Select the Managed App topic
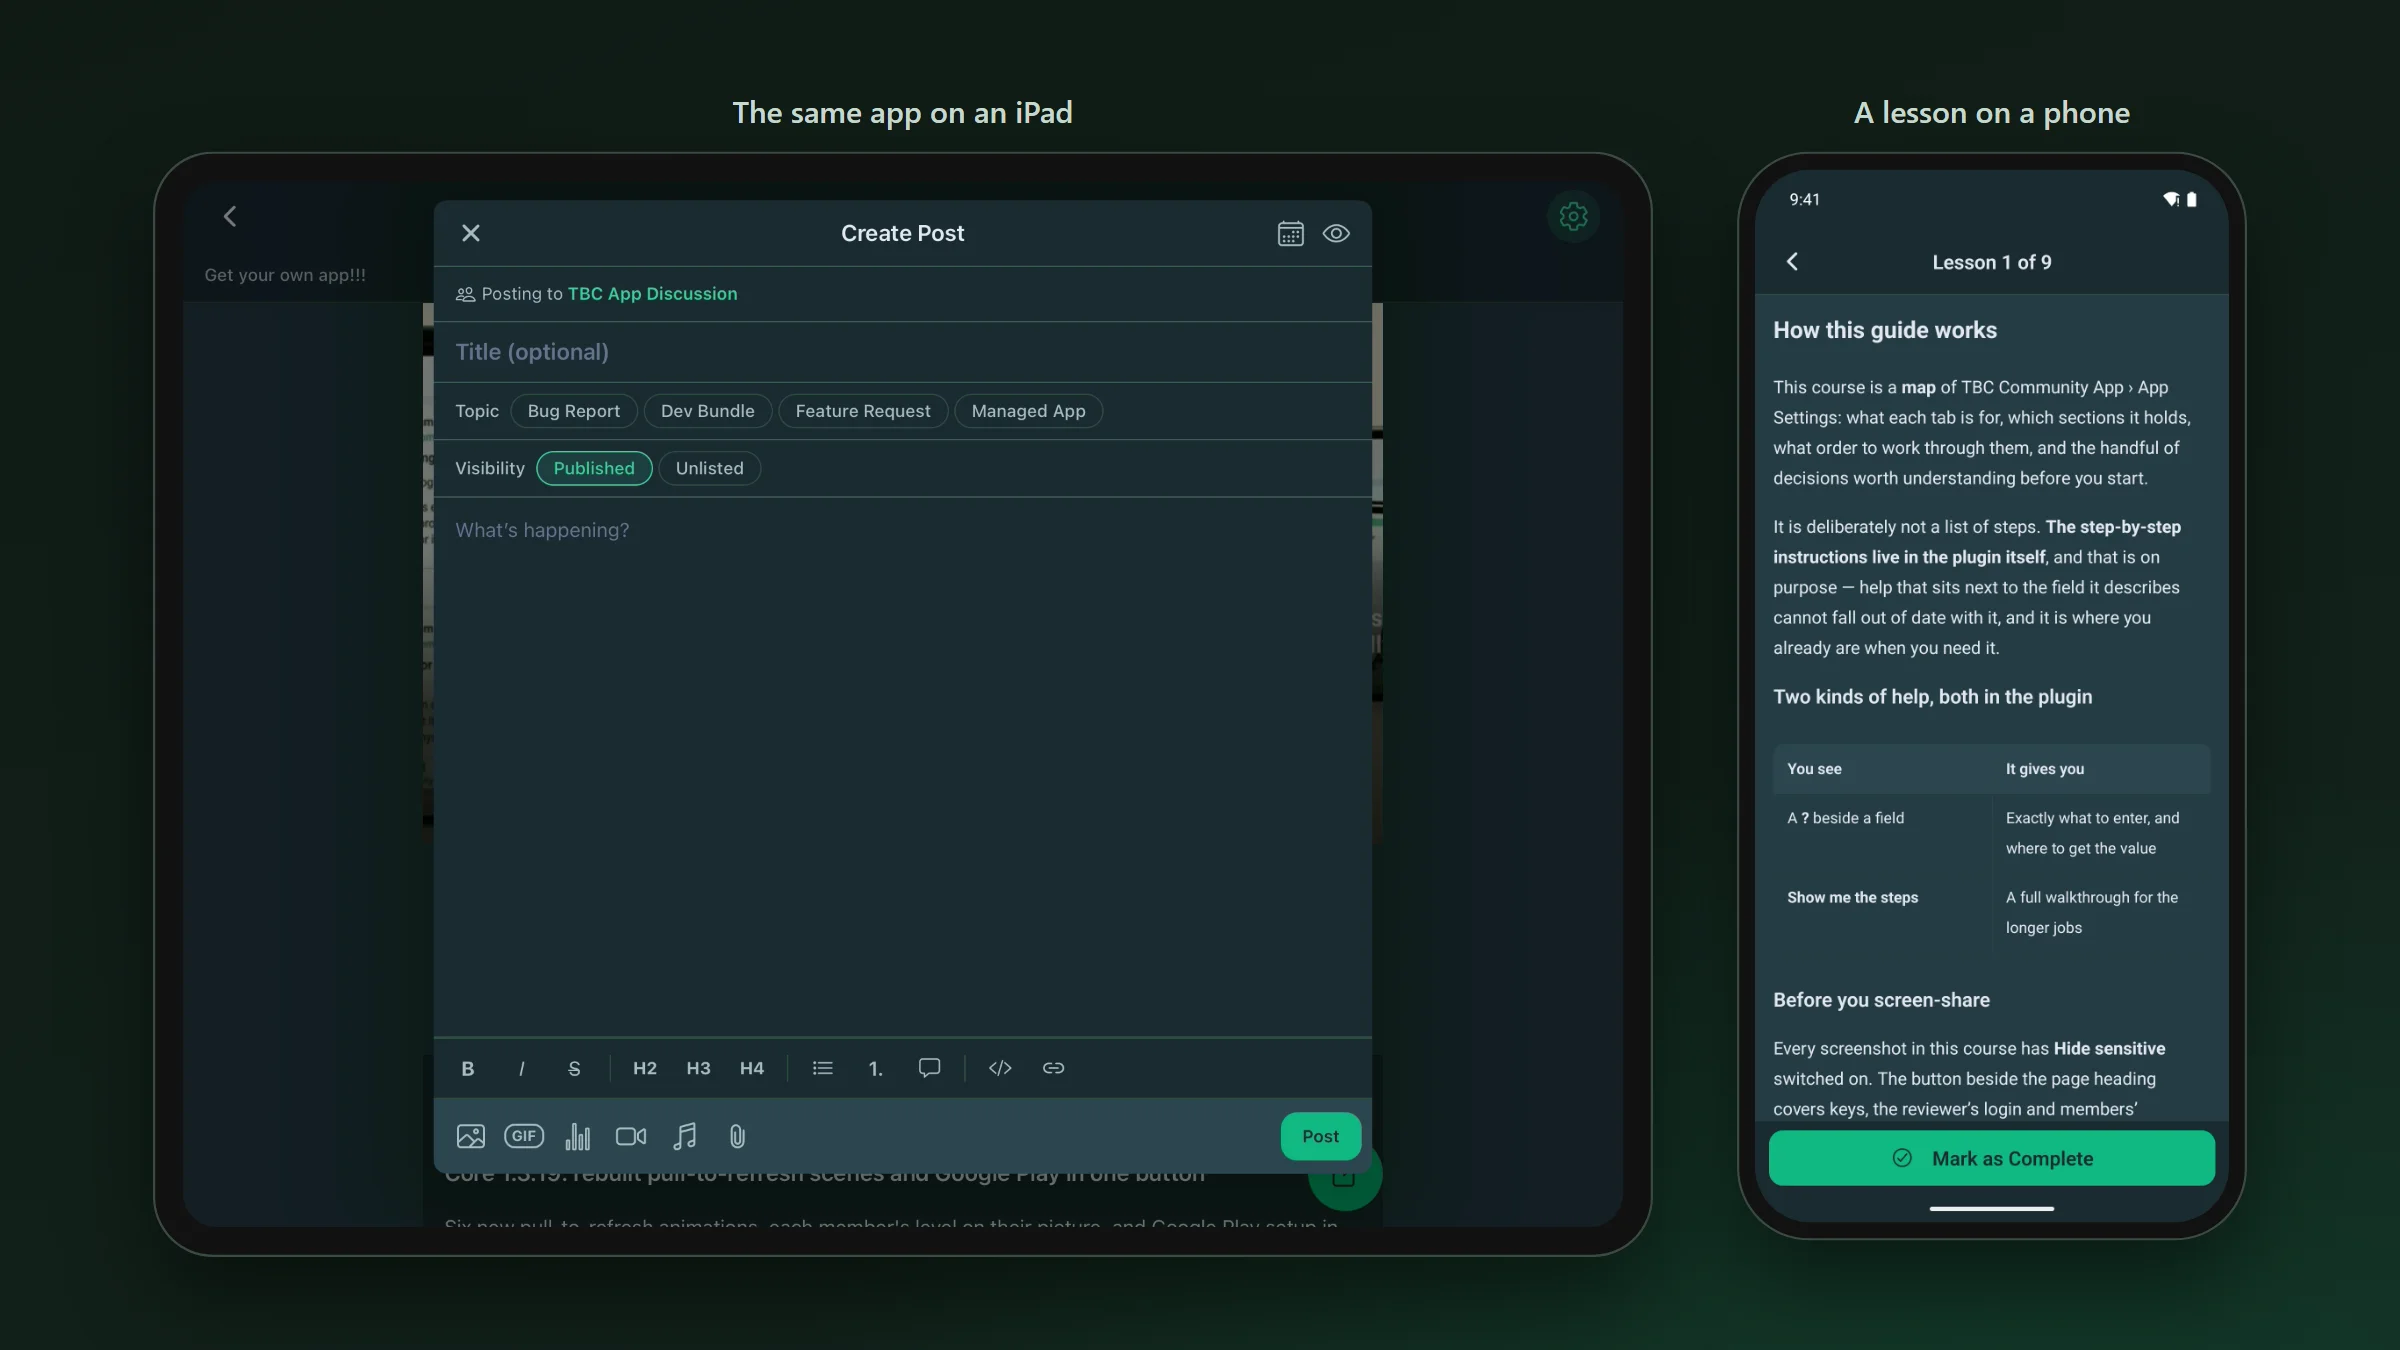Viewport: 2400px width, 1350px height. [1028, 411]
